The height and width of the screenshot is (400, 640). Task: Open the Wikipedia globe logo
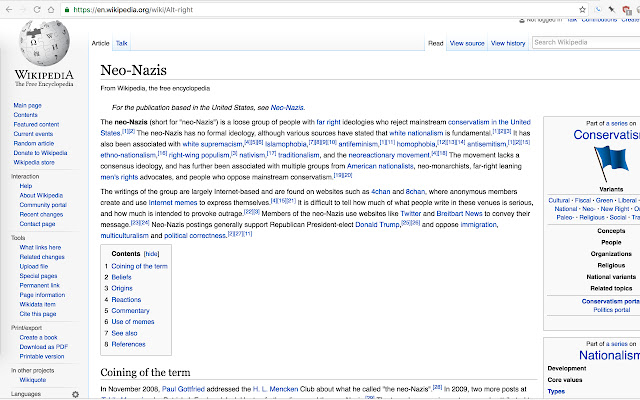tap(44, 43)
